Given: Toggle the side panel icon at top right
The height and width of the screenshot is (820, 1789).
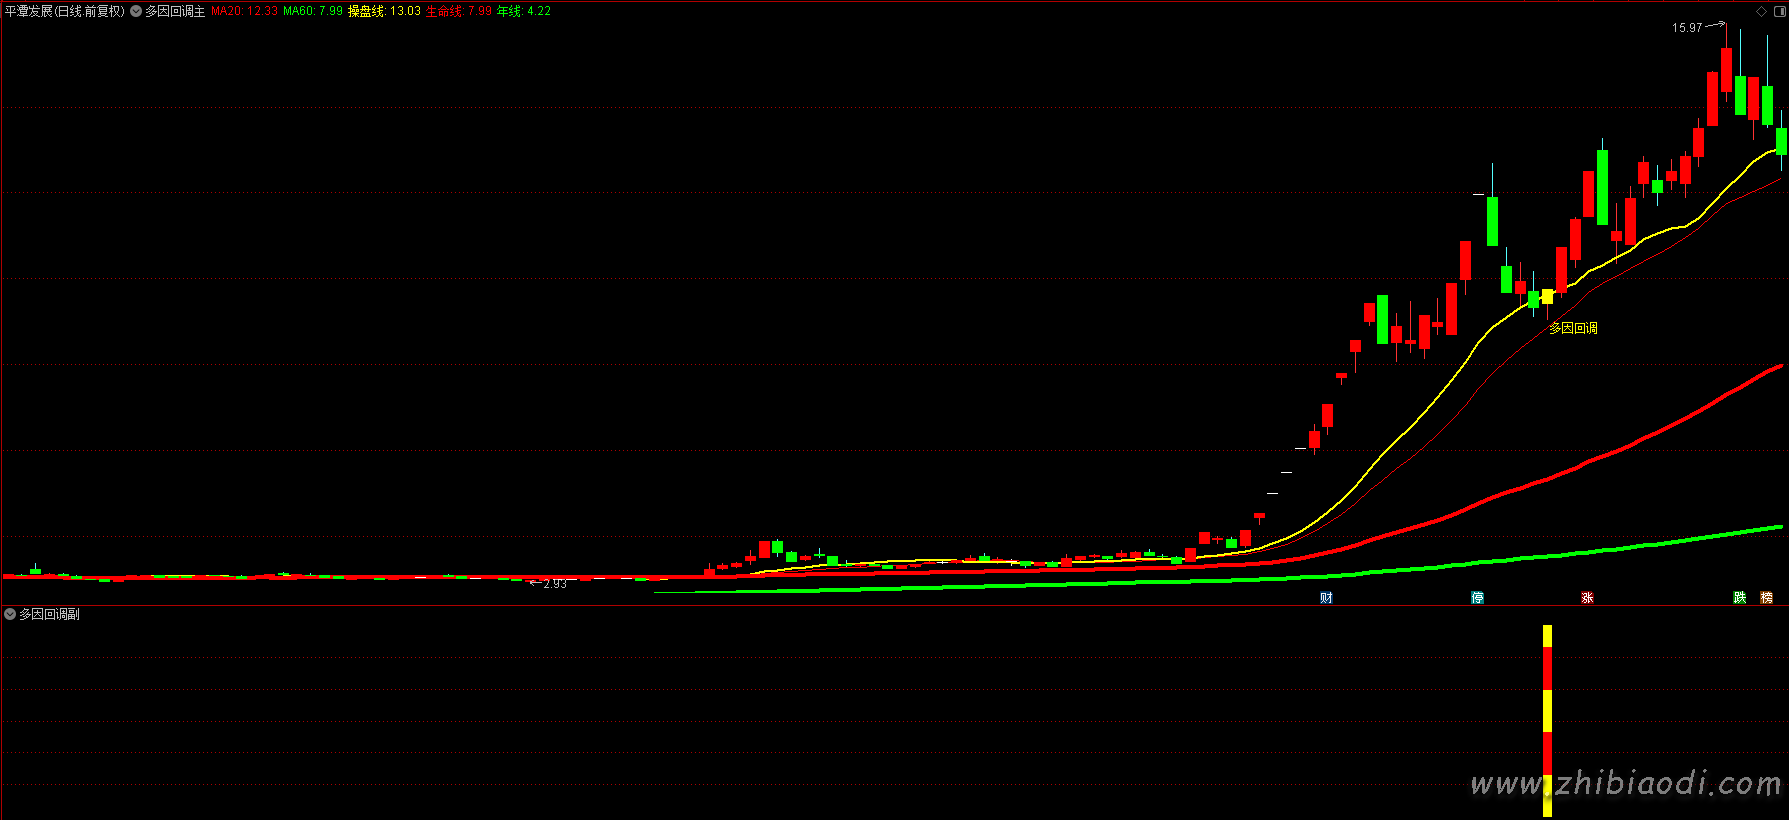Looking at the screenshot, I should point(1778,11).
